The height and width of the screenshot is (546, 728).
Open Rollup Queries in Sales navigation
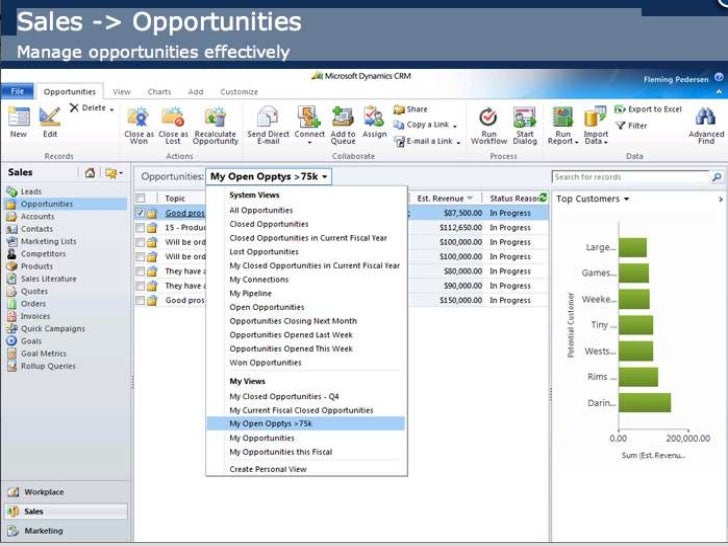[48, 366]
